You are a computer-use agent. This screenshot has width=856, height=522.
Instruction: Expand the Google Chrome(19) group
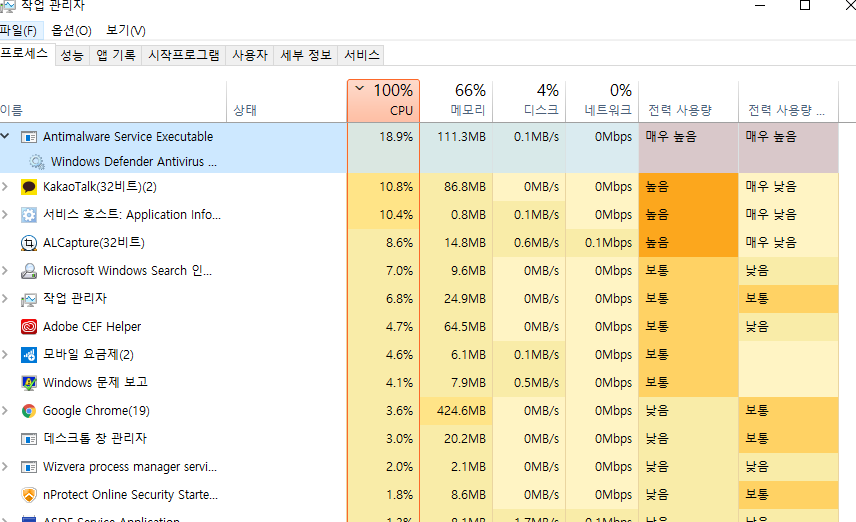pos(5,411)
